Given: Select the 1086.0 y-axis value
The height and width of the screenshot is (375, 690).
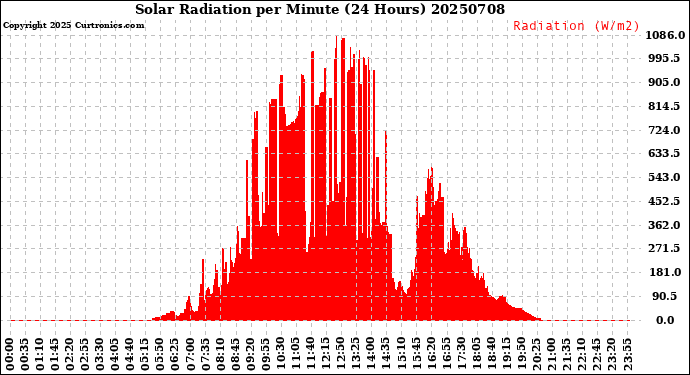Looking at the screenshot, I should tap(665, 35).
